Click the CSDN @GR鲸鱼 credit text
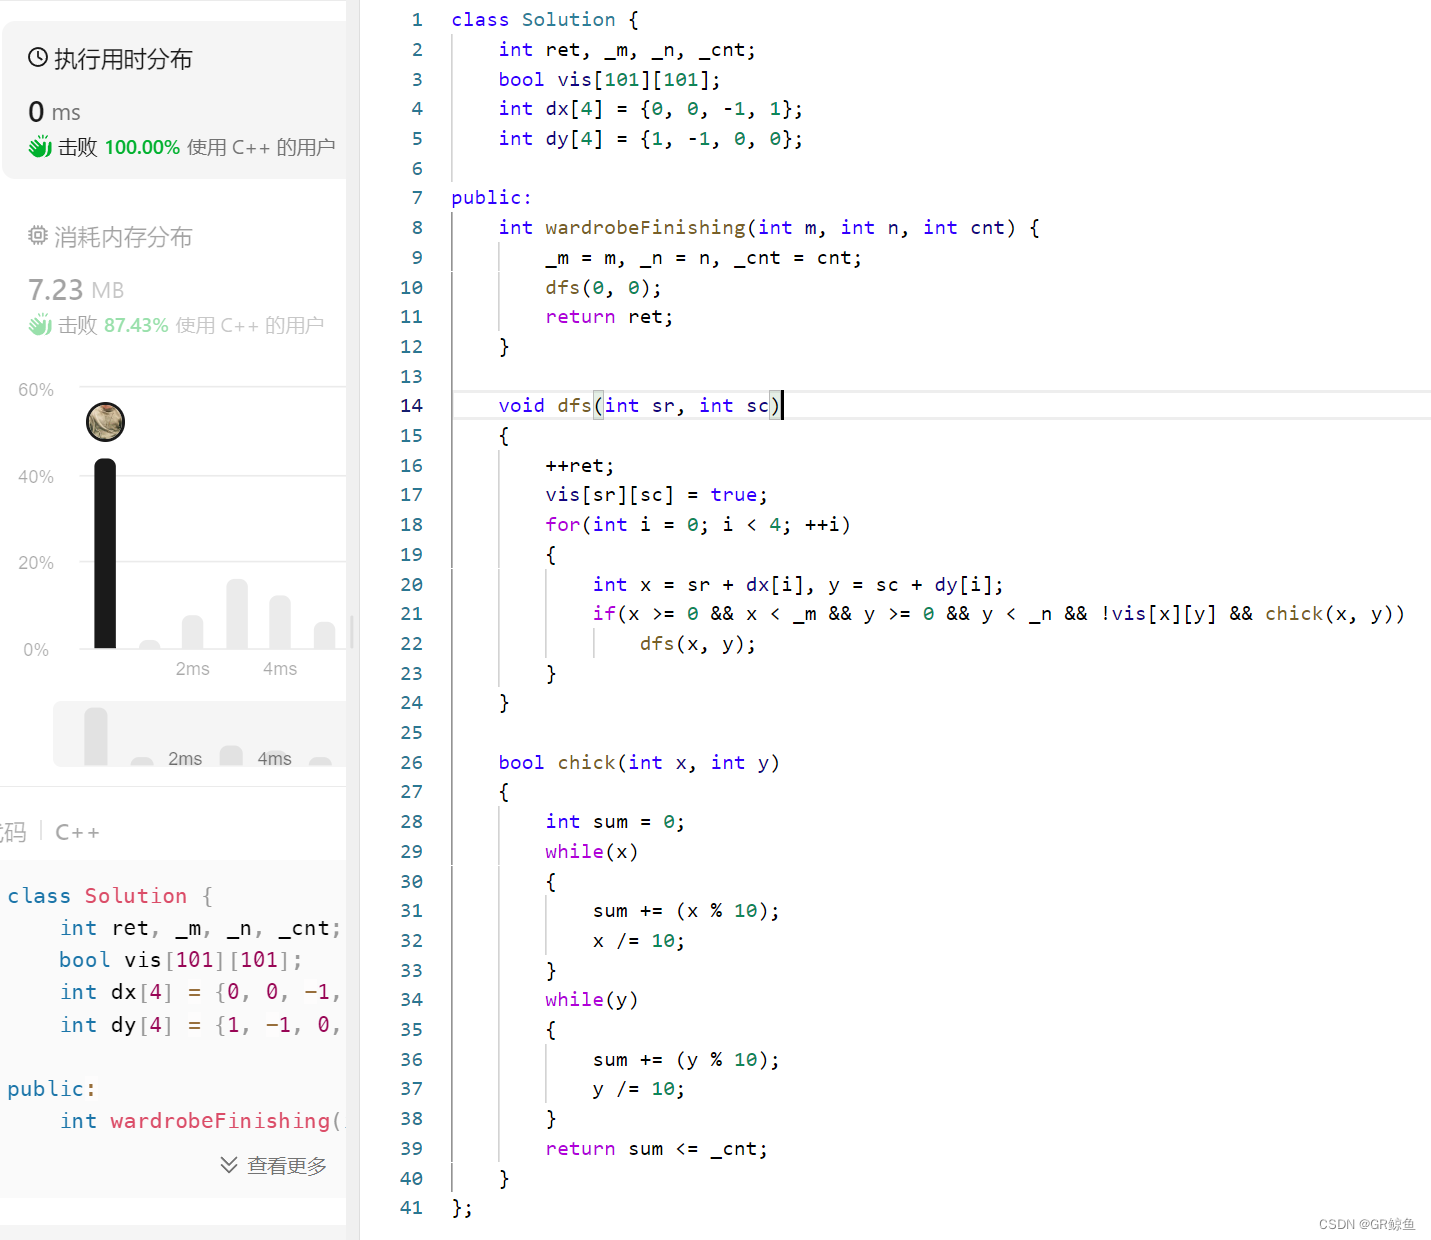This screenshot has height=1240, width=1431. tap(1367, 1224)
